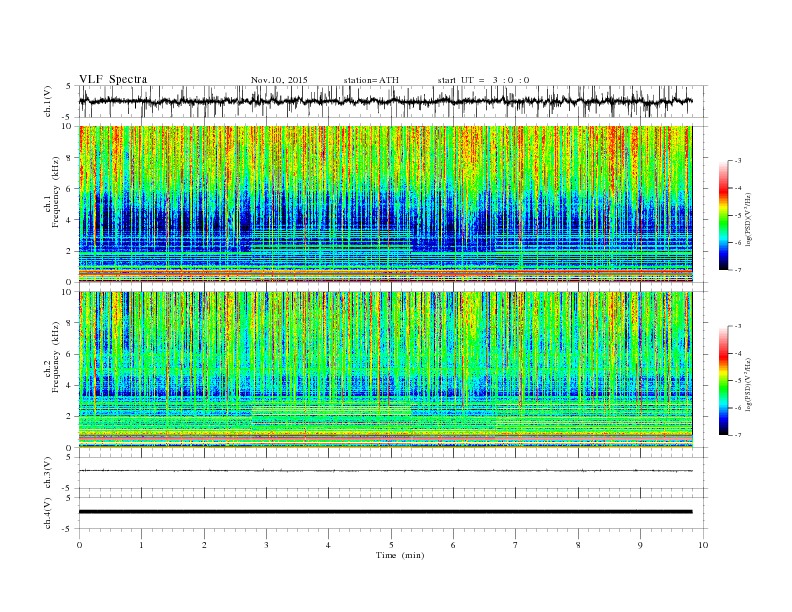This screenshot has height=612, width=792.
Task: Click the "VLF Spectra" plot title
Action: [113, 79]
